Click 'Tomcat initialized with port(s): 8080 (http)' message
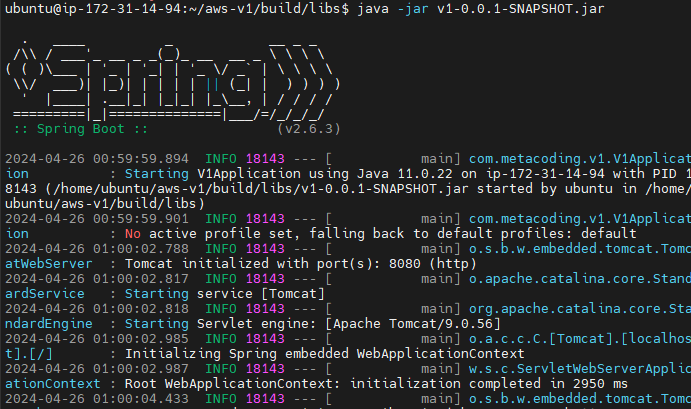The image size is (691, 409). 301,264
